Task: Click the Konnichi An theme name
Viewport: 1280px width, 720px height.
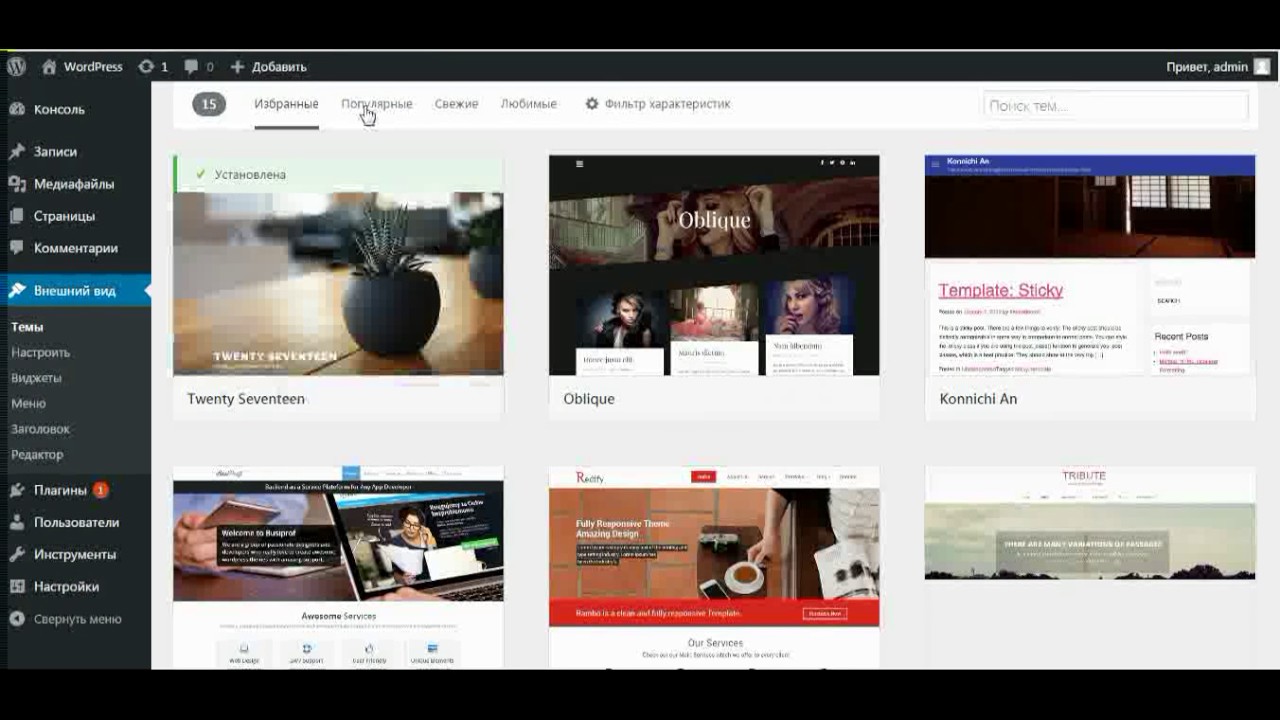Action: (x=978, y=399)
